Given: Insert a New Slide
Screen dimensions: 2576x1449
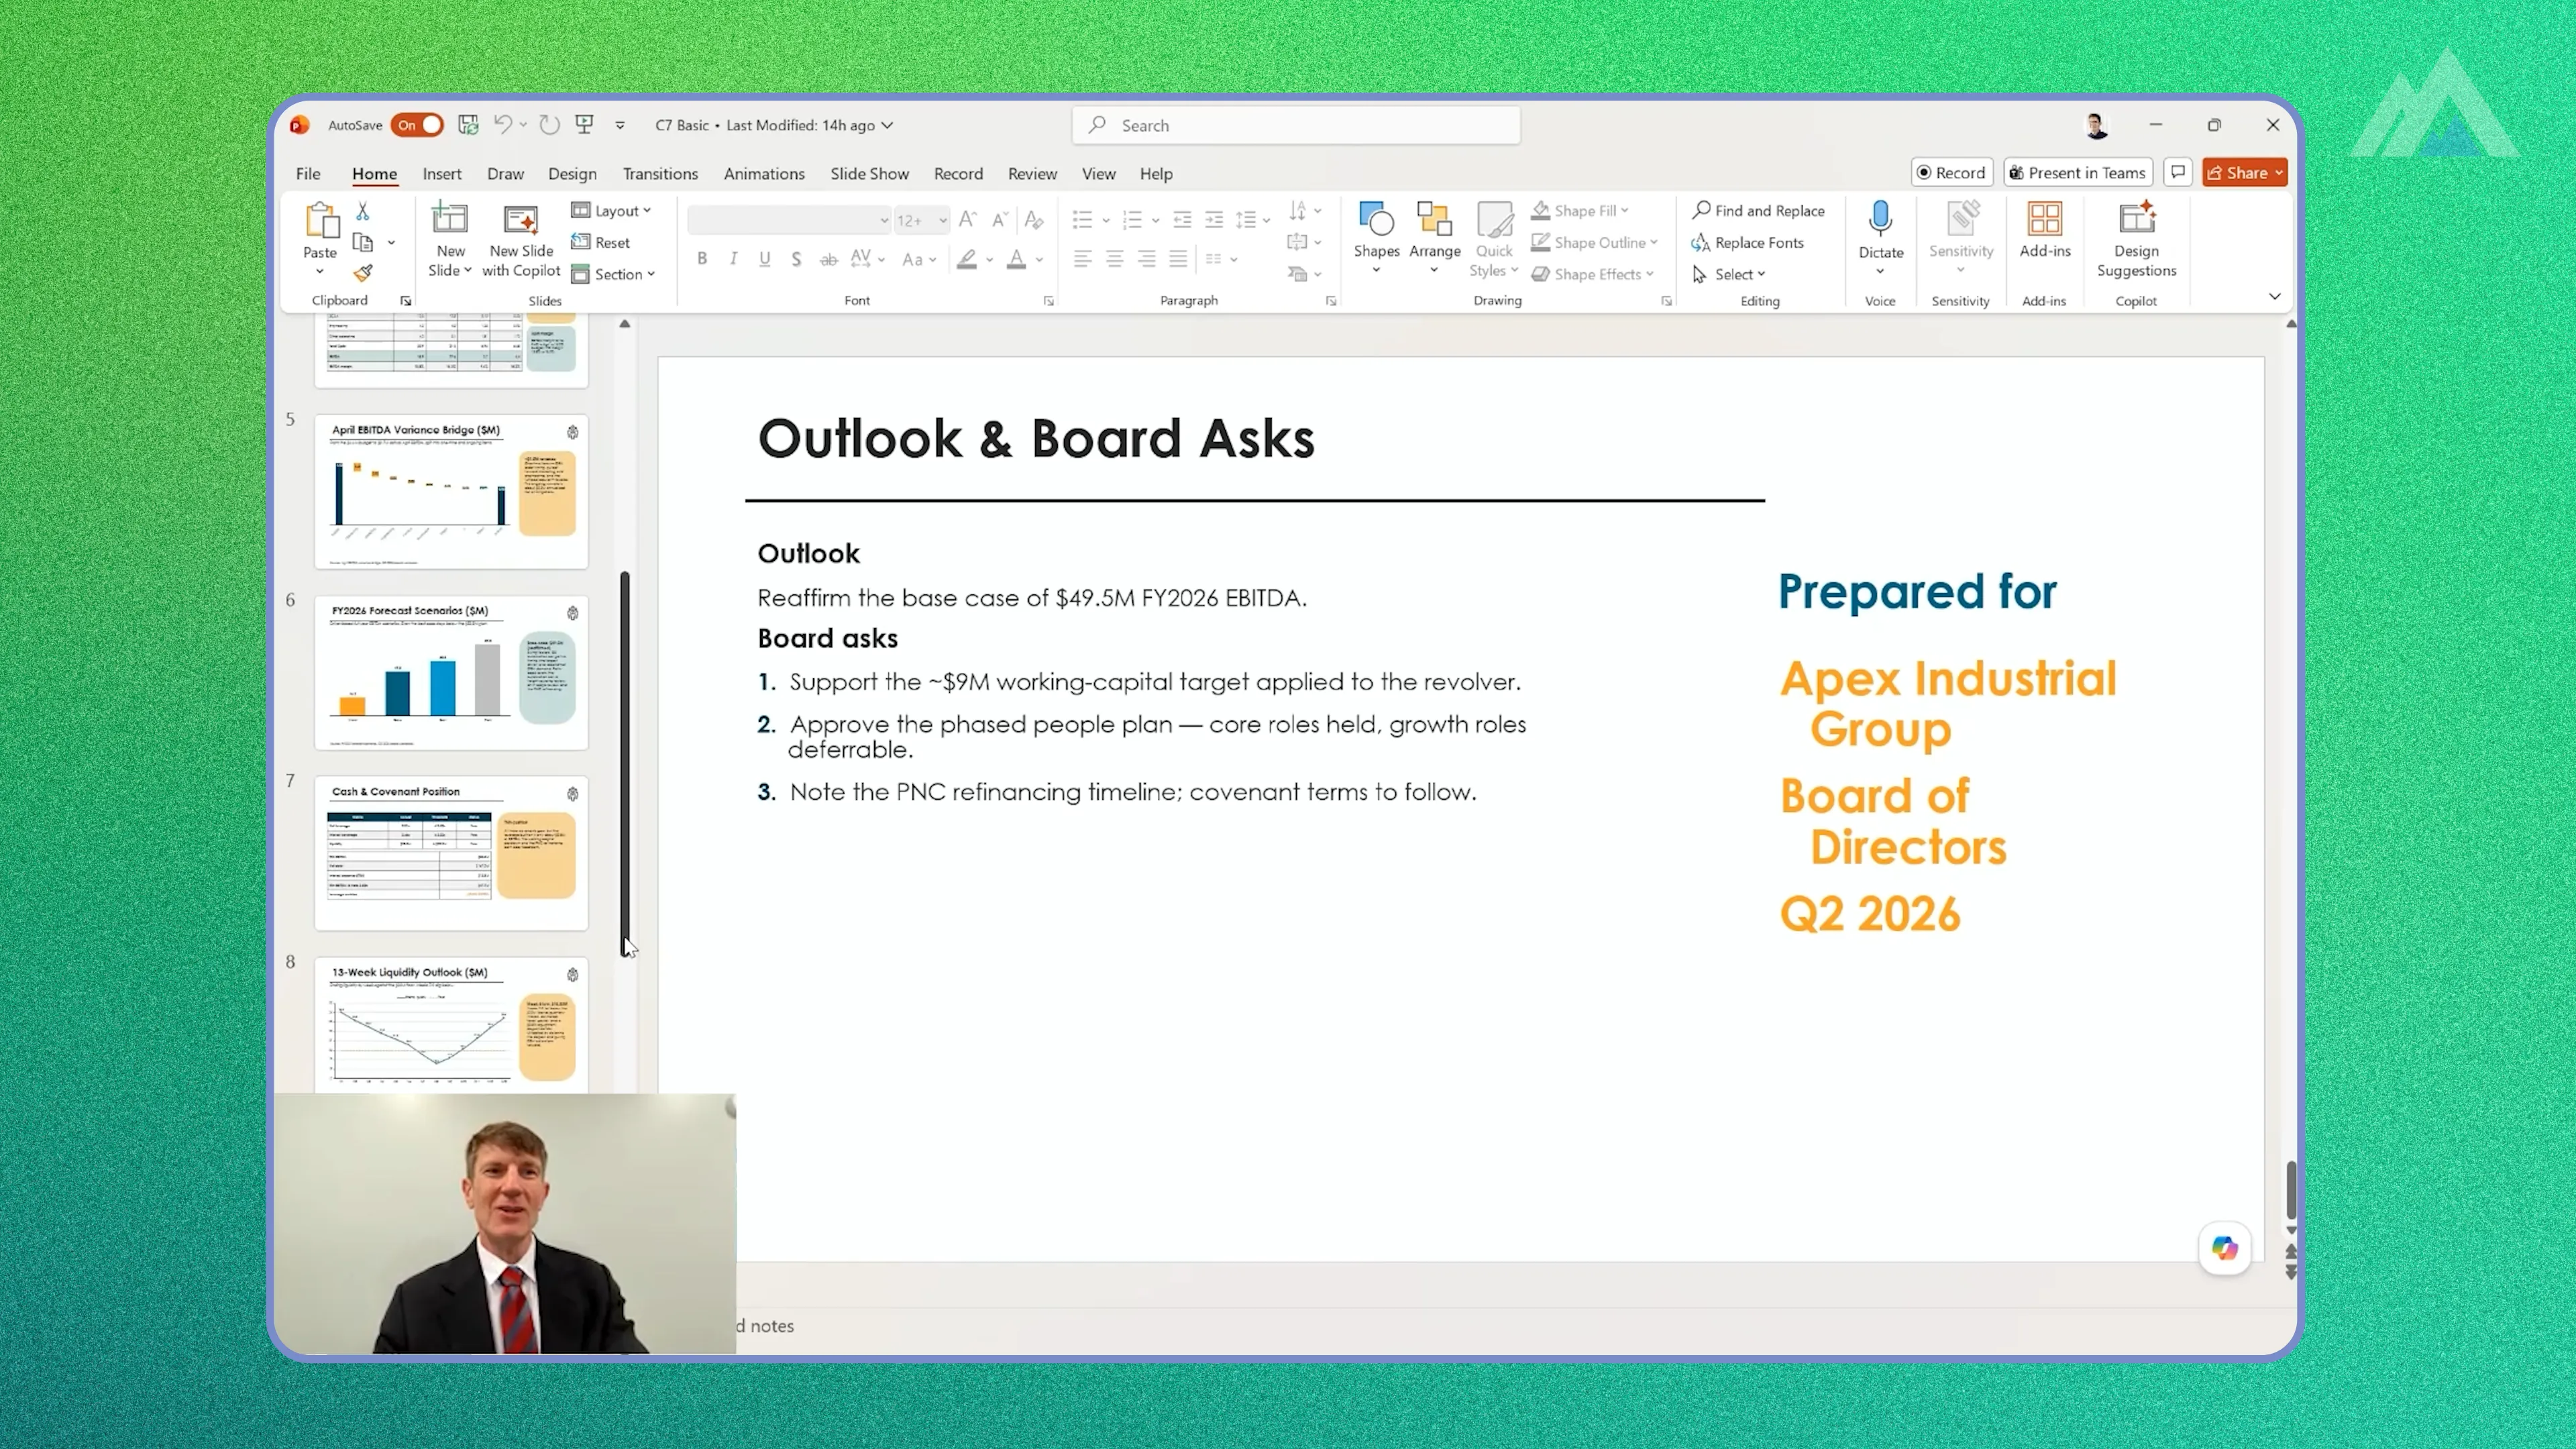Looking at the screenshot, I should click(x=450, y=239).
